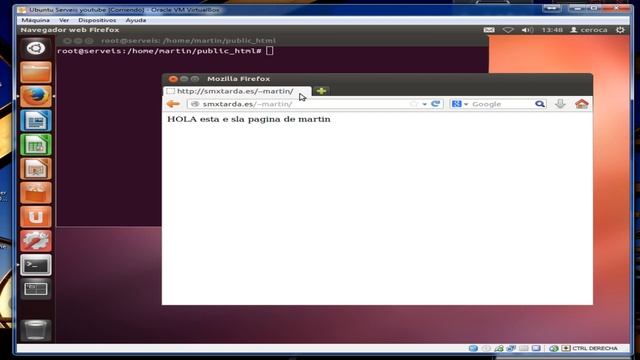Image resolution: width=640 pixels, height=360 pixels.
Task: Go to Firefox home page icon
Action: [582, 104]
